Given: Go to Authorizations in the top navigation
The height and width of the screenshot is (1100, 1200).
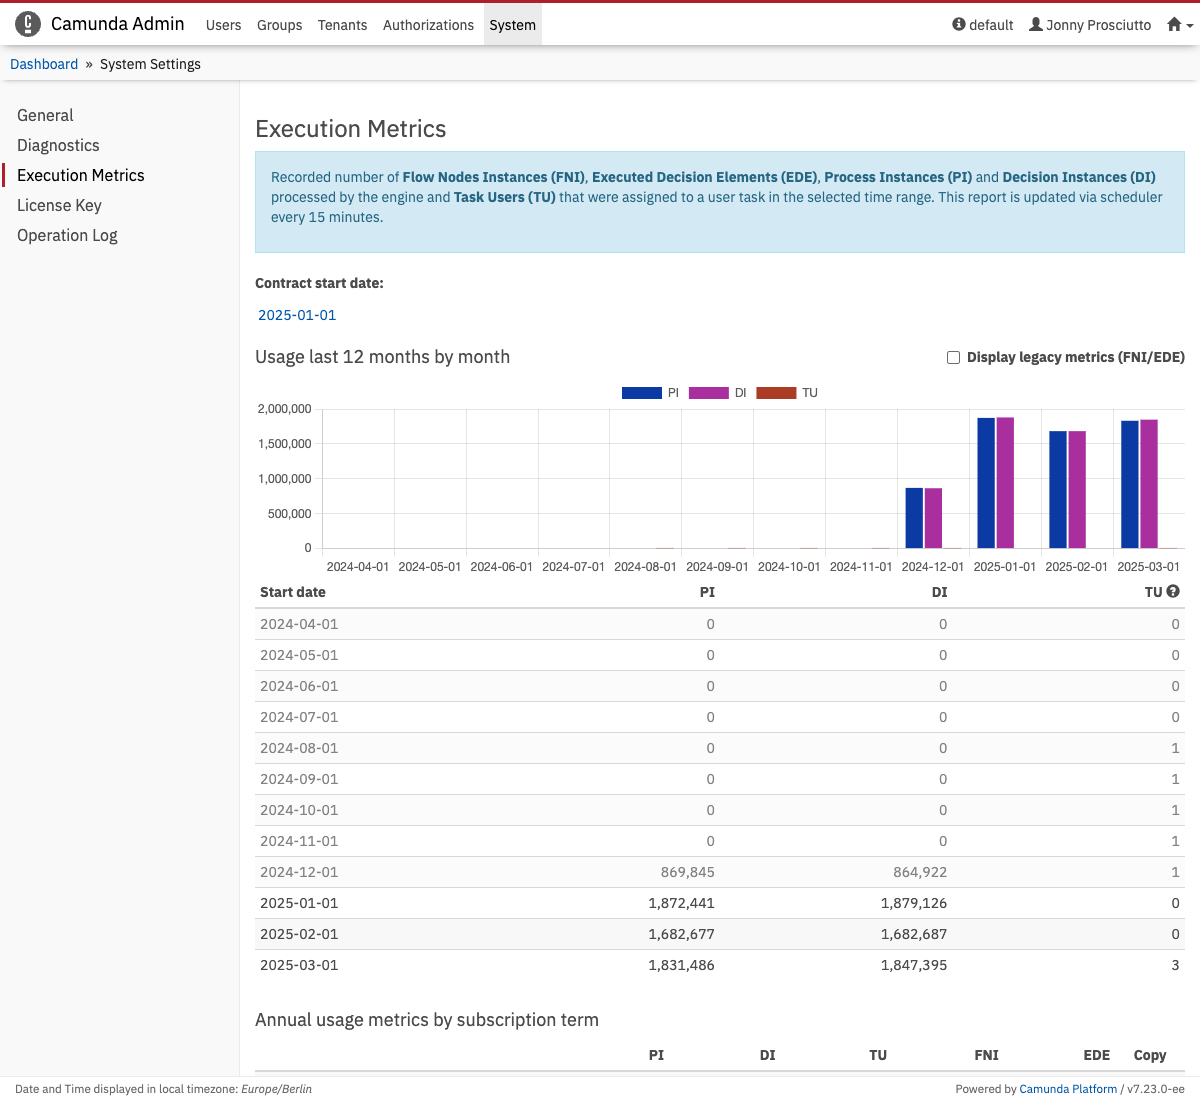Looking at the screenshot, I should (428, 25).
